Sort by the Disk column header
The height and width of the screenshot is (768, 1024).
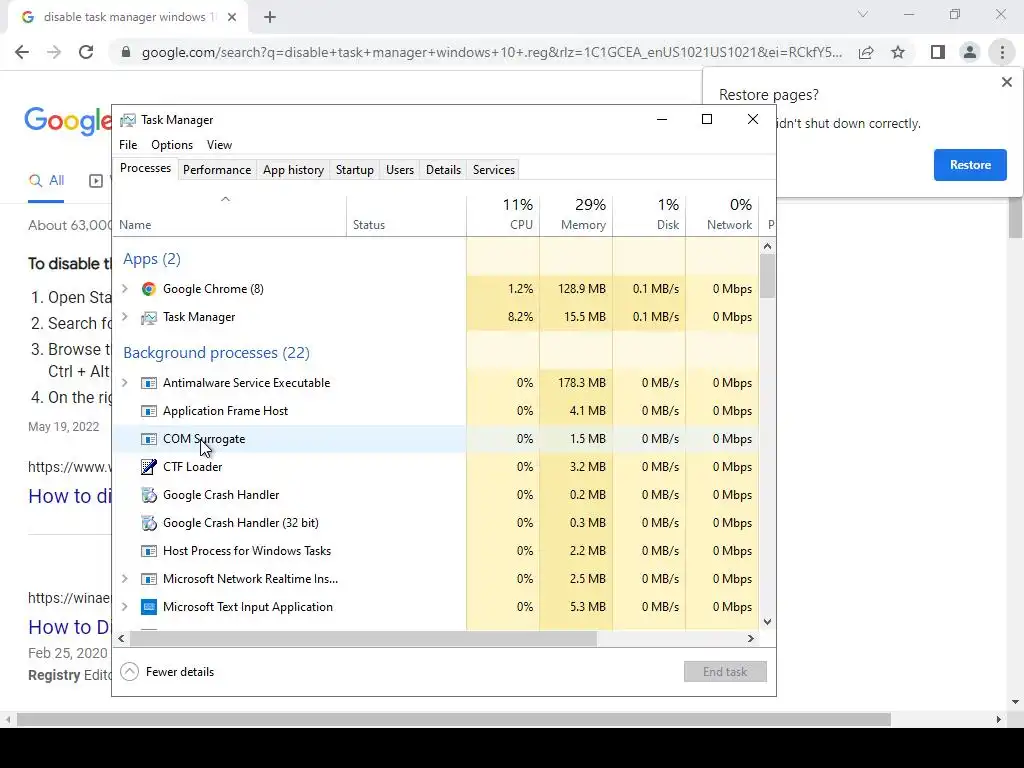650,215
